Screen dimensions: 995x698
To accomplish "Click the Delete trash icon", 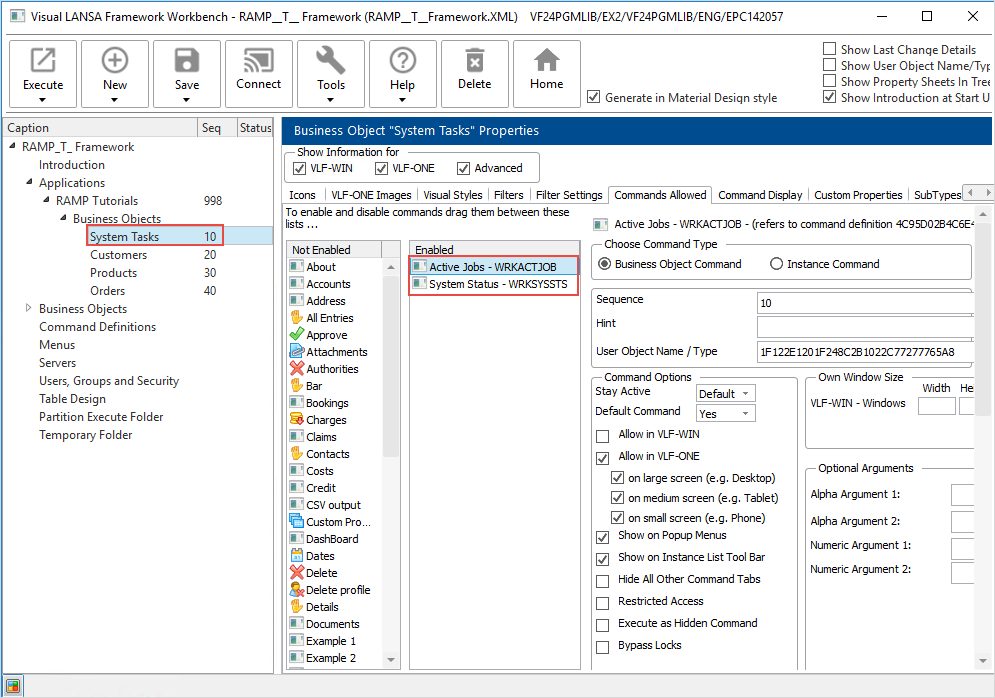I will click(x=475, y=62).
